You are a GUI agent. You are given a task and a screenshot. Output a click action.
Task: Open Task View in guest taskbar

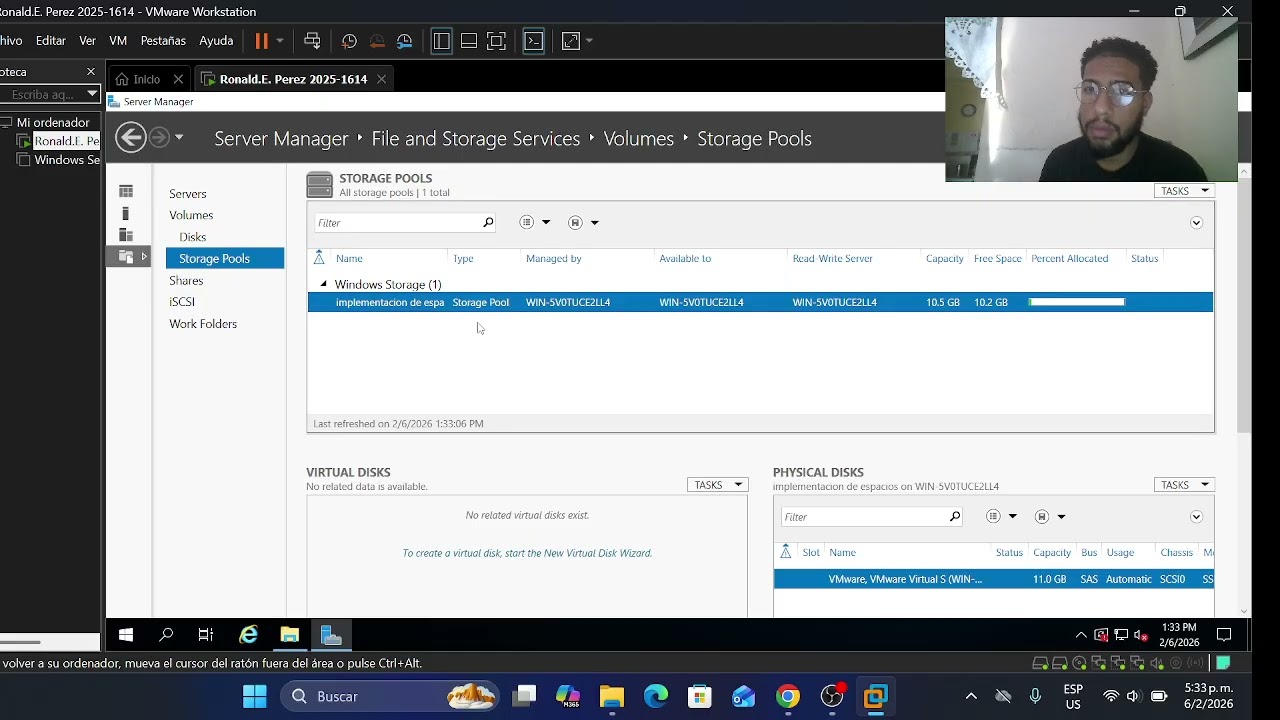pyautogui.click(x=206, y=635)
